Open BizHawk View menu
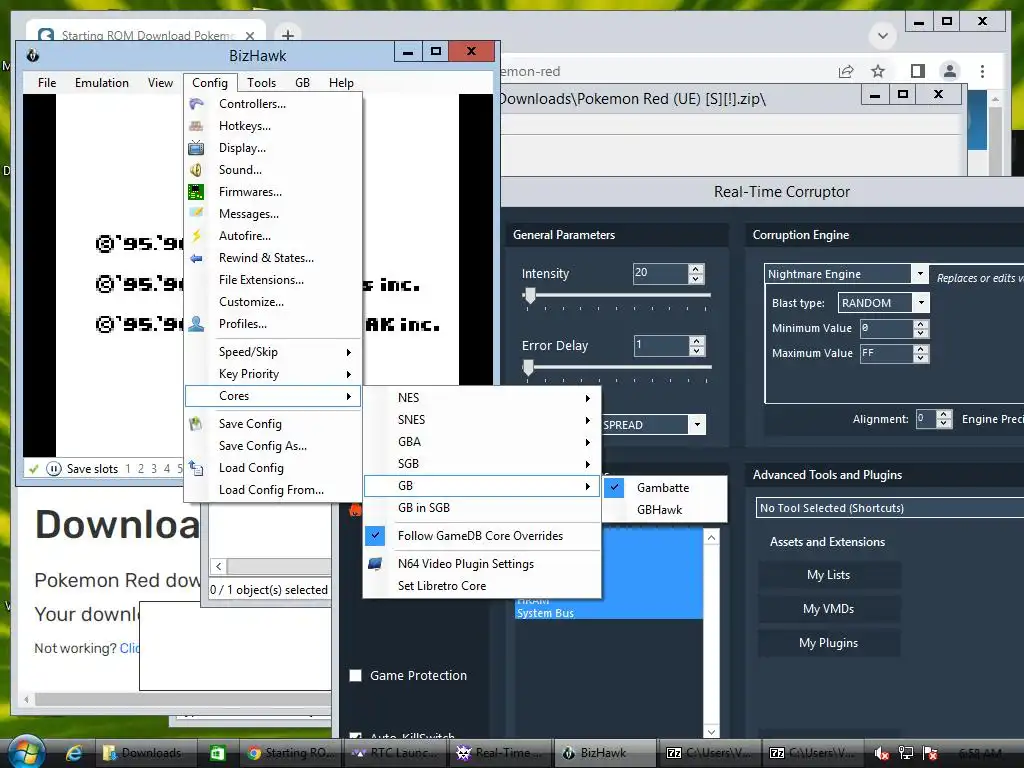The image size is (1024, 768). [160, 83]
